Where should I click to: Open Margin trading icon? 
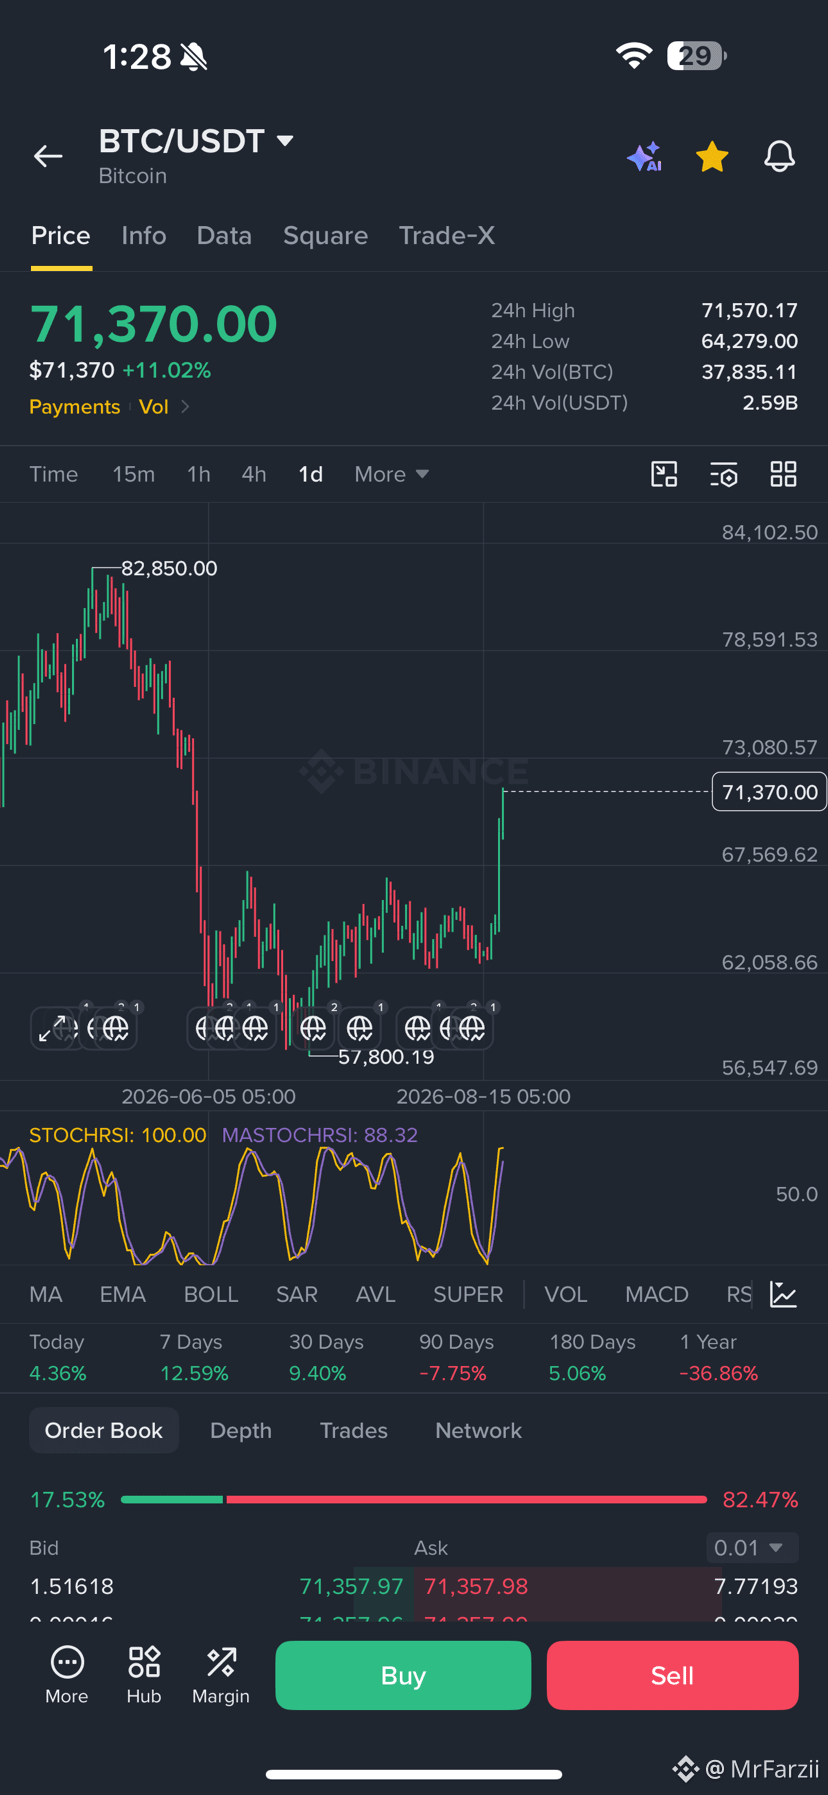click(221, 1675)
